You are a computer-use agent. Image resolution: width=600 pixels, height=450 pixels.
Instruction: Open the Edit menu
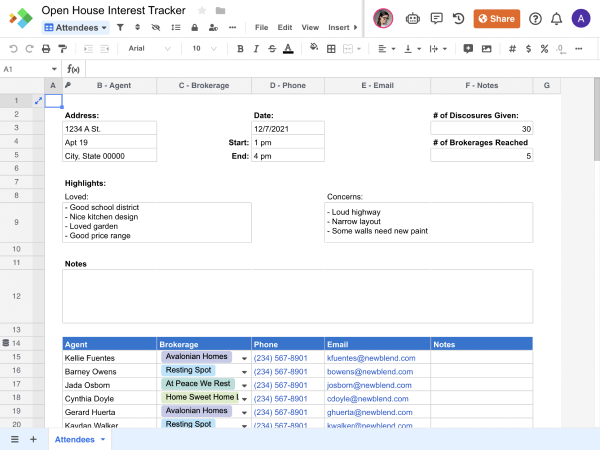tap(285, 28)
